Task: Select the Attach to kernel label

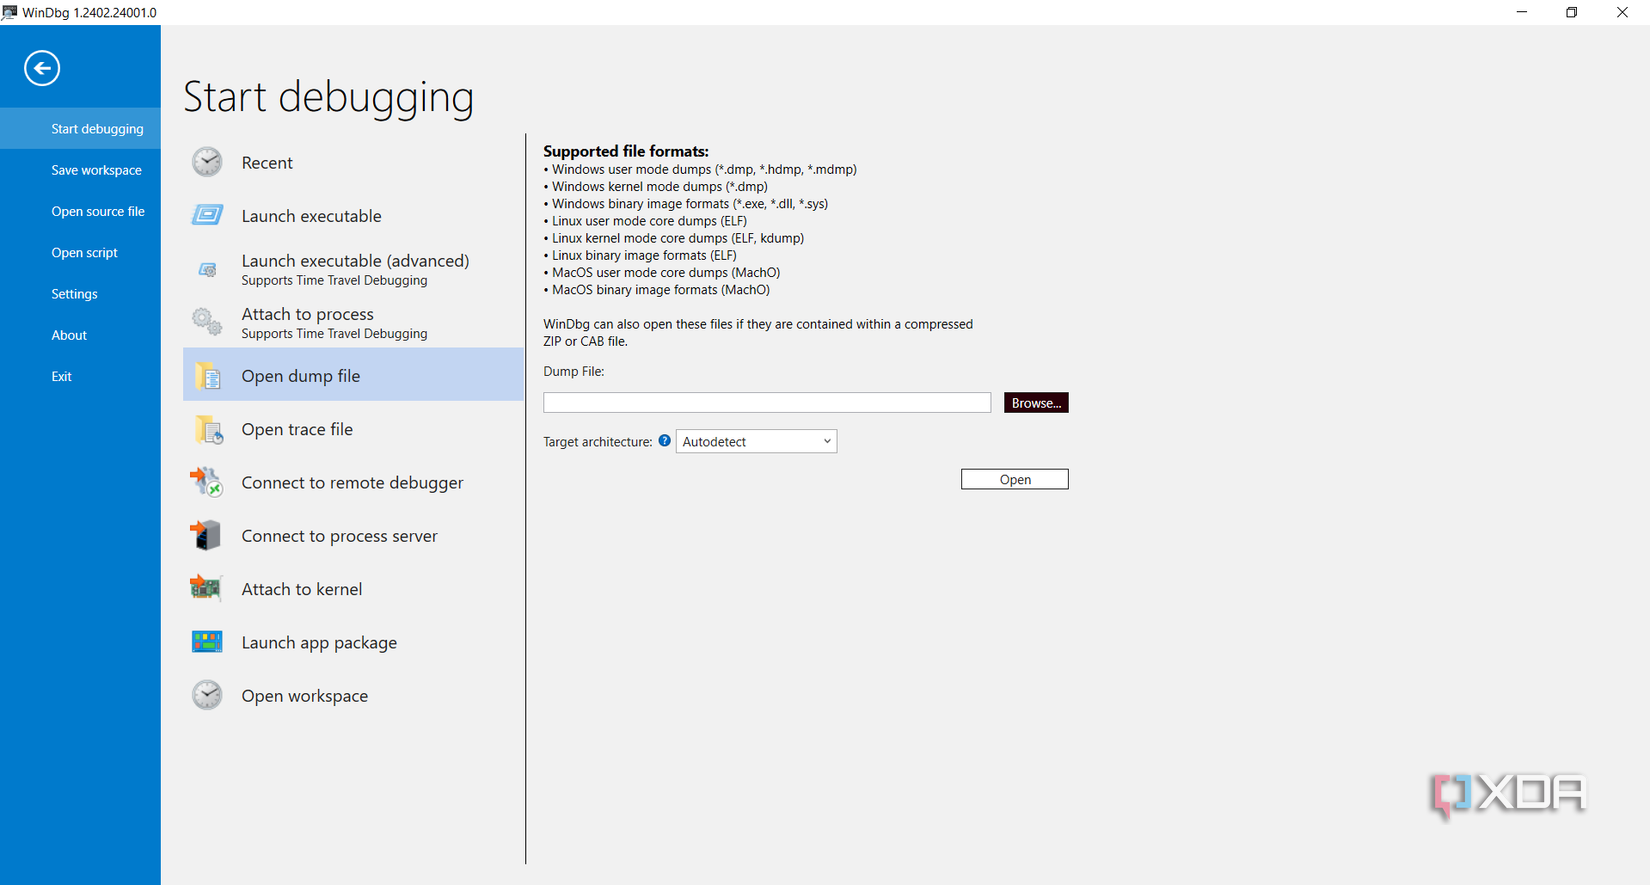Action: [x=301, y=589]
